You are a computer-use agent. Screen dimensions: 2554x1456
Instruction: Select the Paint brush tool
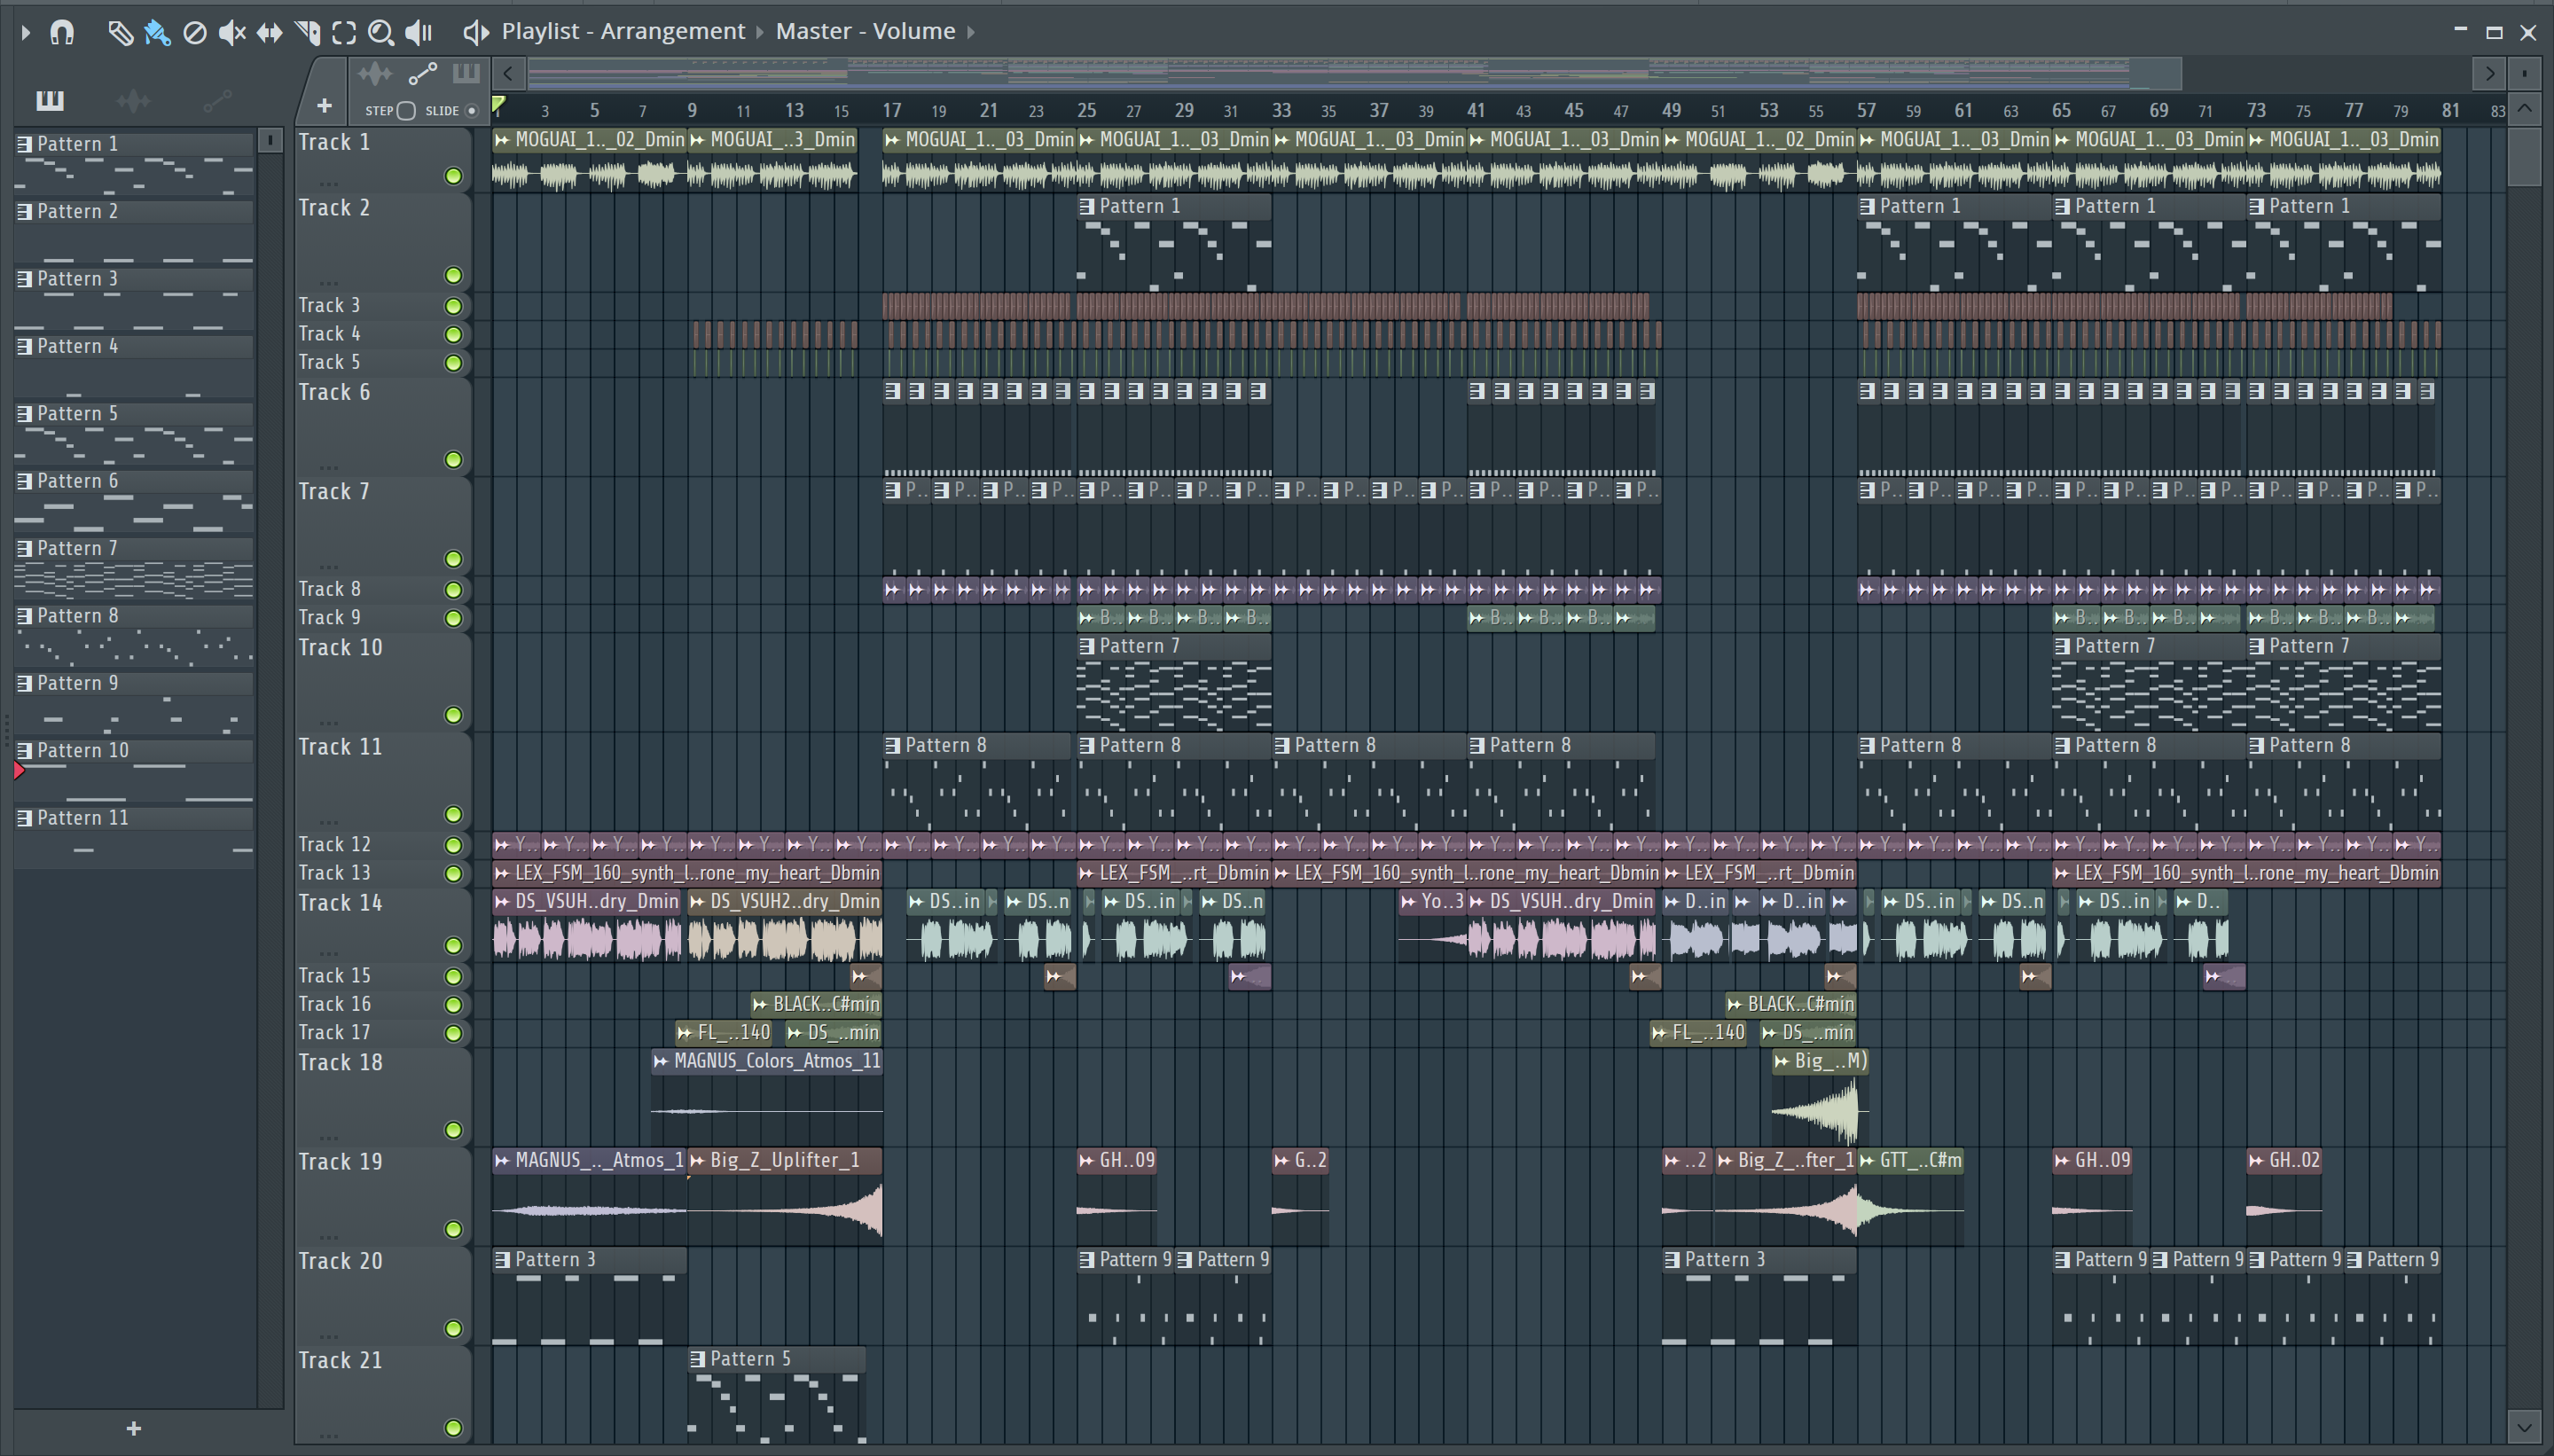pyautogui.click(x=157, y=32)
